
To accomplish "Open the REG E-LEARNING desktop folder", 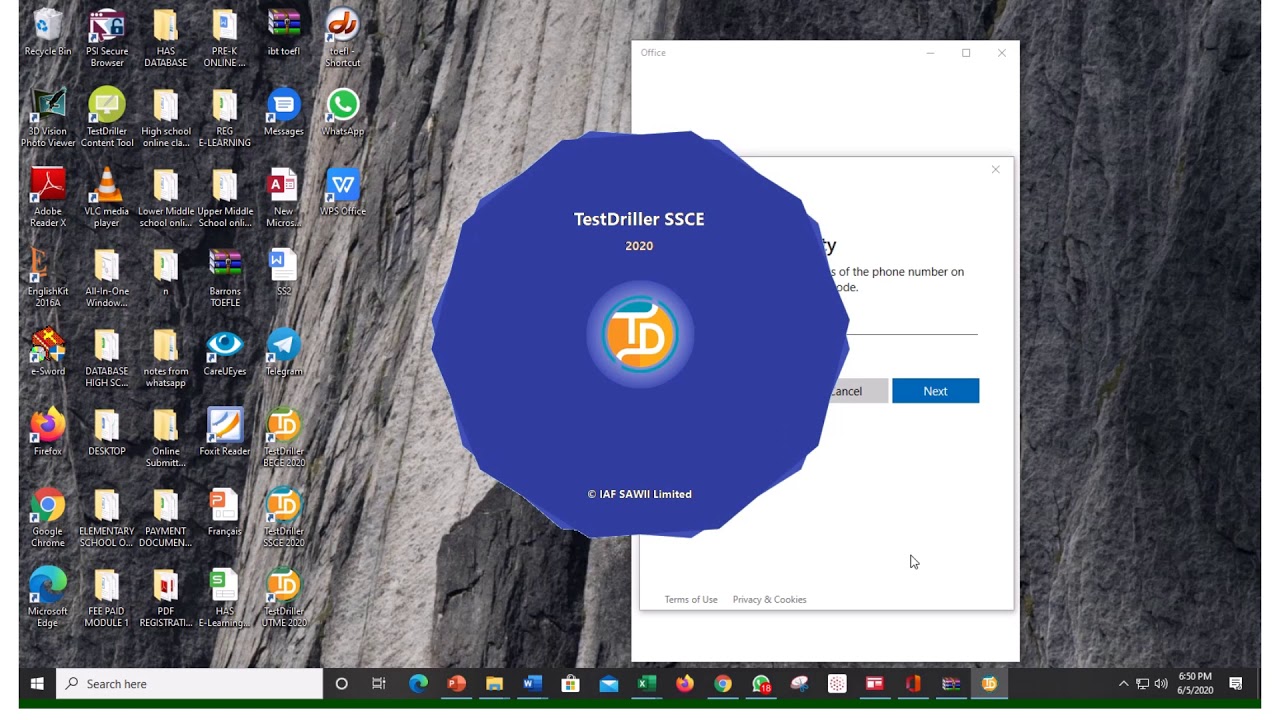I will 225,119.
